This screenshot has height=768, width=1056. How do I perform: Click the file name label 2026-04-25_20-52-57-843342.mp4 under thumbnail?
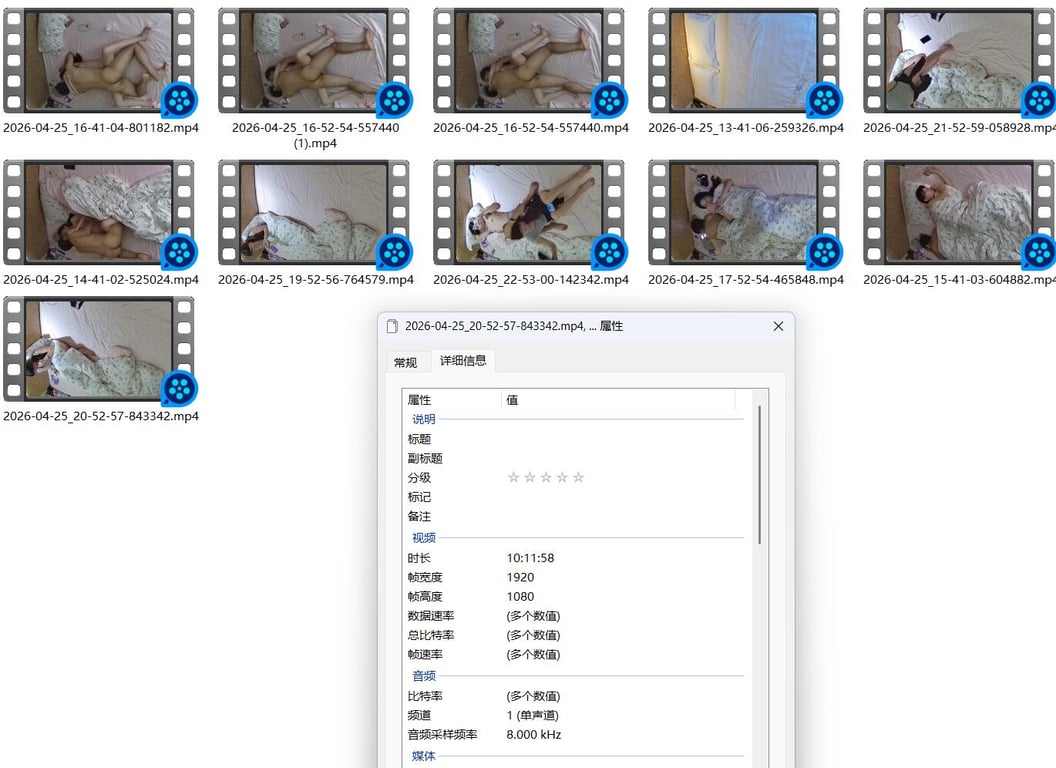pyautogui.click(x=101, y=416)
